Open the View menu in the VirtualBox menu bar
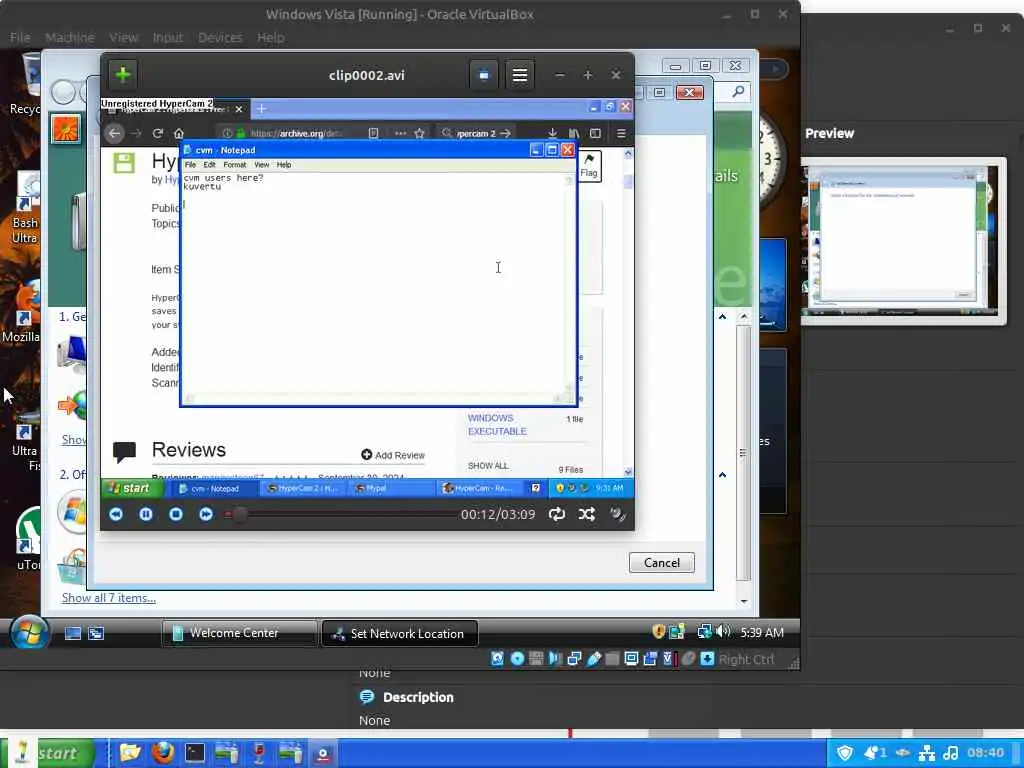The width and height of the screenshot is (1024, 768). (x=123, y=37)
